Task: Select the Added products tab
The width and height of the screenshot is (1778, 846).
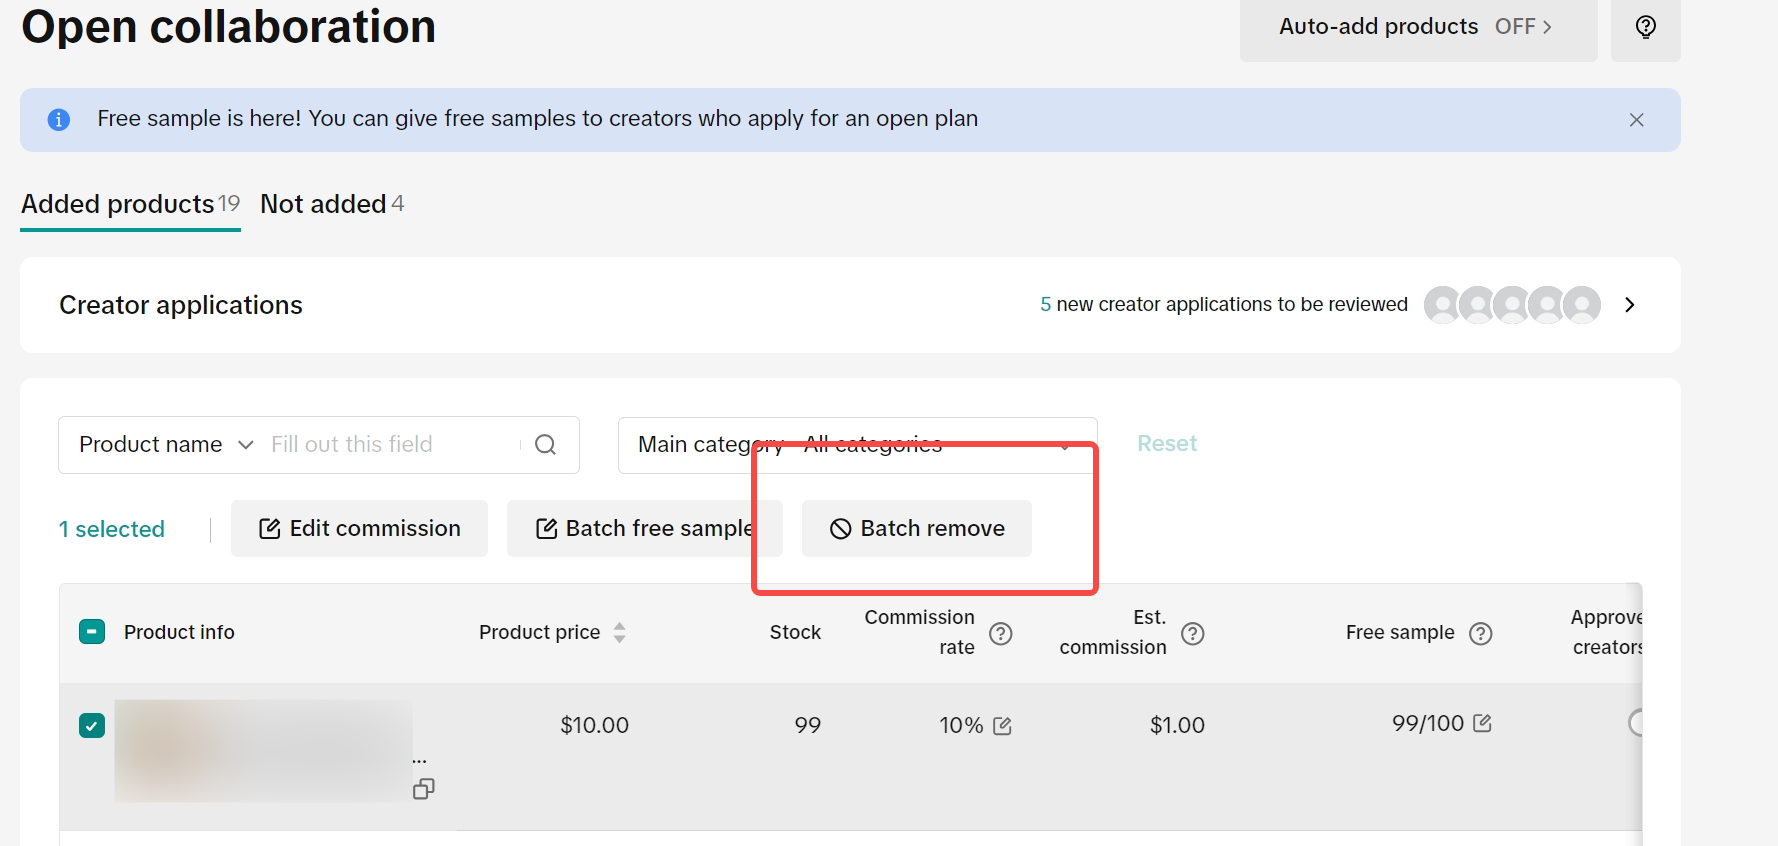Action: (x=130, y=204)
